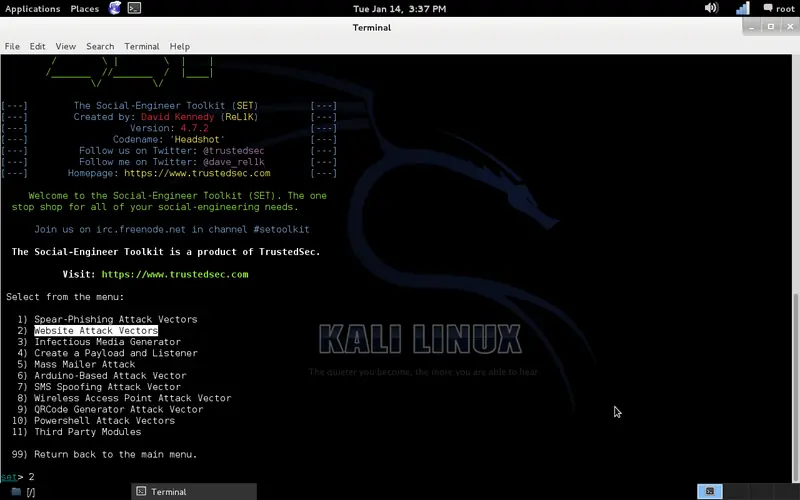Screen dimensions: 800x500
Task: Open the Help menu
Action: click(180, 46)
